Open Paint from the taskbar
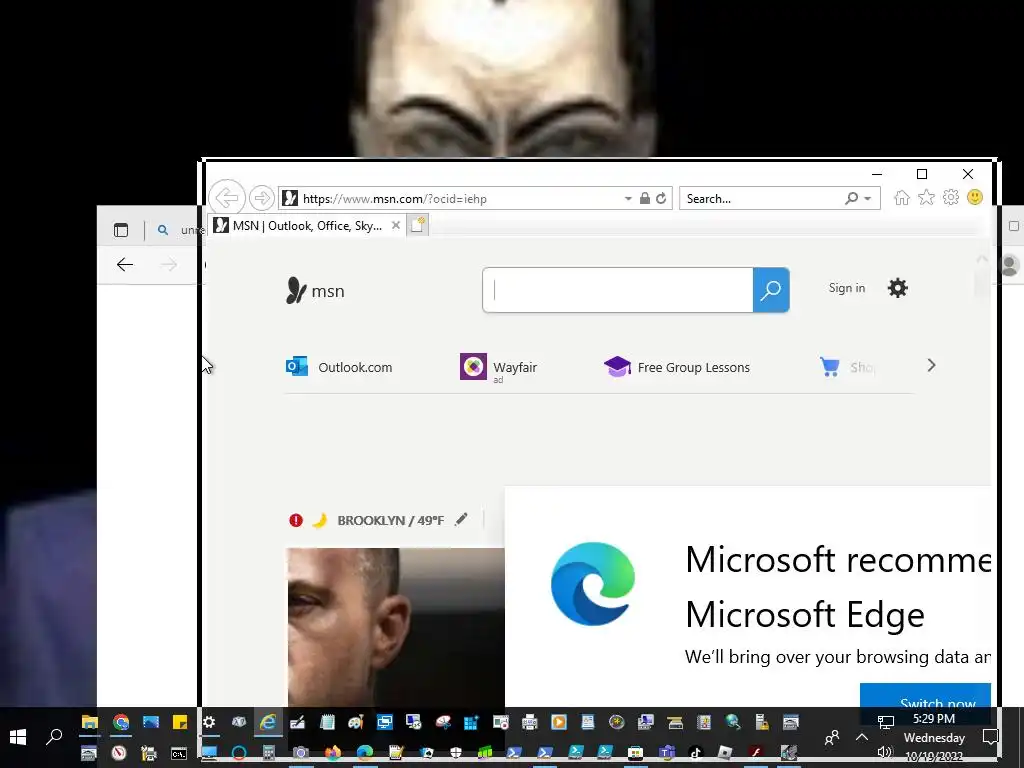The width and height of the screenshot is (1024, 768). pyautogui.click(x=356, y=722)
